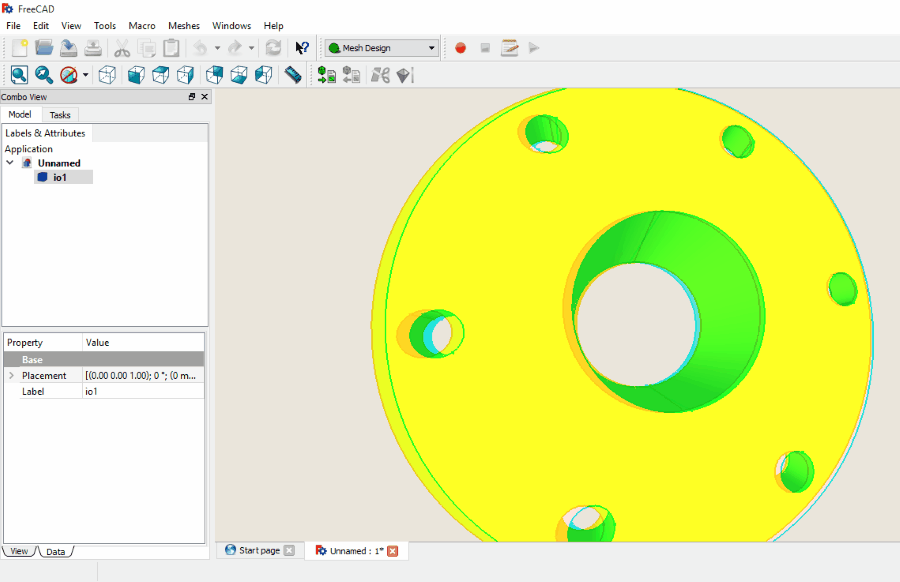The width and height of the screenshot is (900, 582).
Task: Open the Meshes menu
Action: point(184,25)
